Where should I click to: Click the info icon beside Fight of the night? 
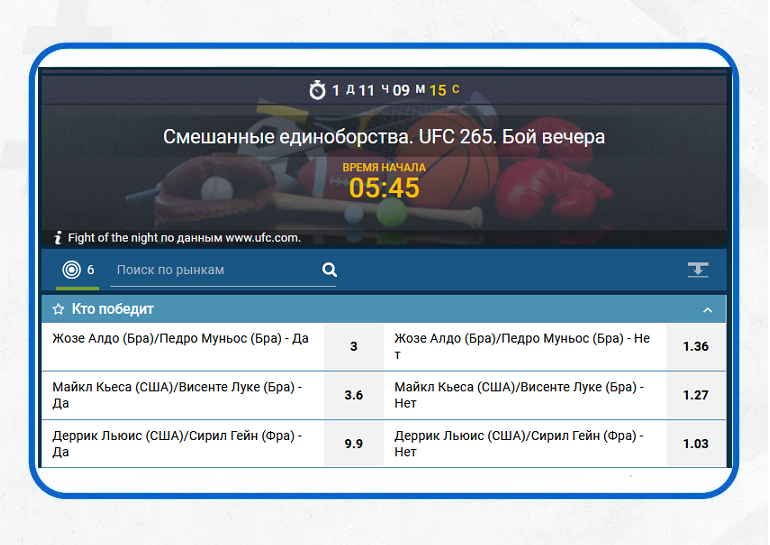[58, 238]
